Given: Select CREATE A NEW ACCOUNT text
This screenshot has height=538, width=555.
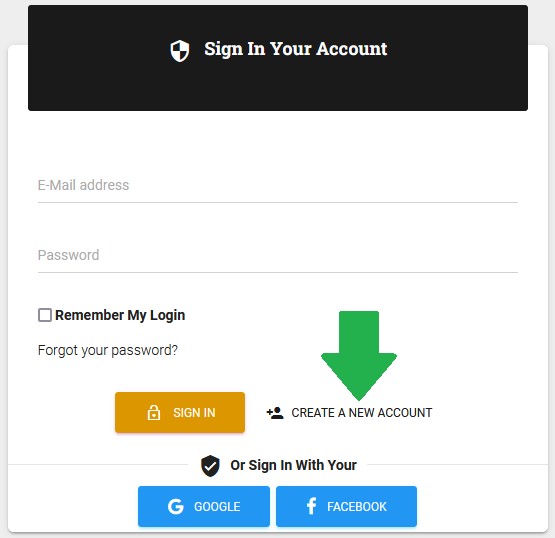Looking at the screenshot, I should tap(362, 413).
